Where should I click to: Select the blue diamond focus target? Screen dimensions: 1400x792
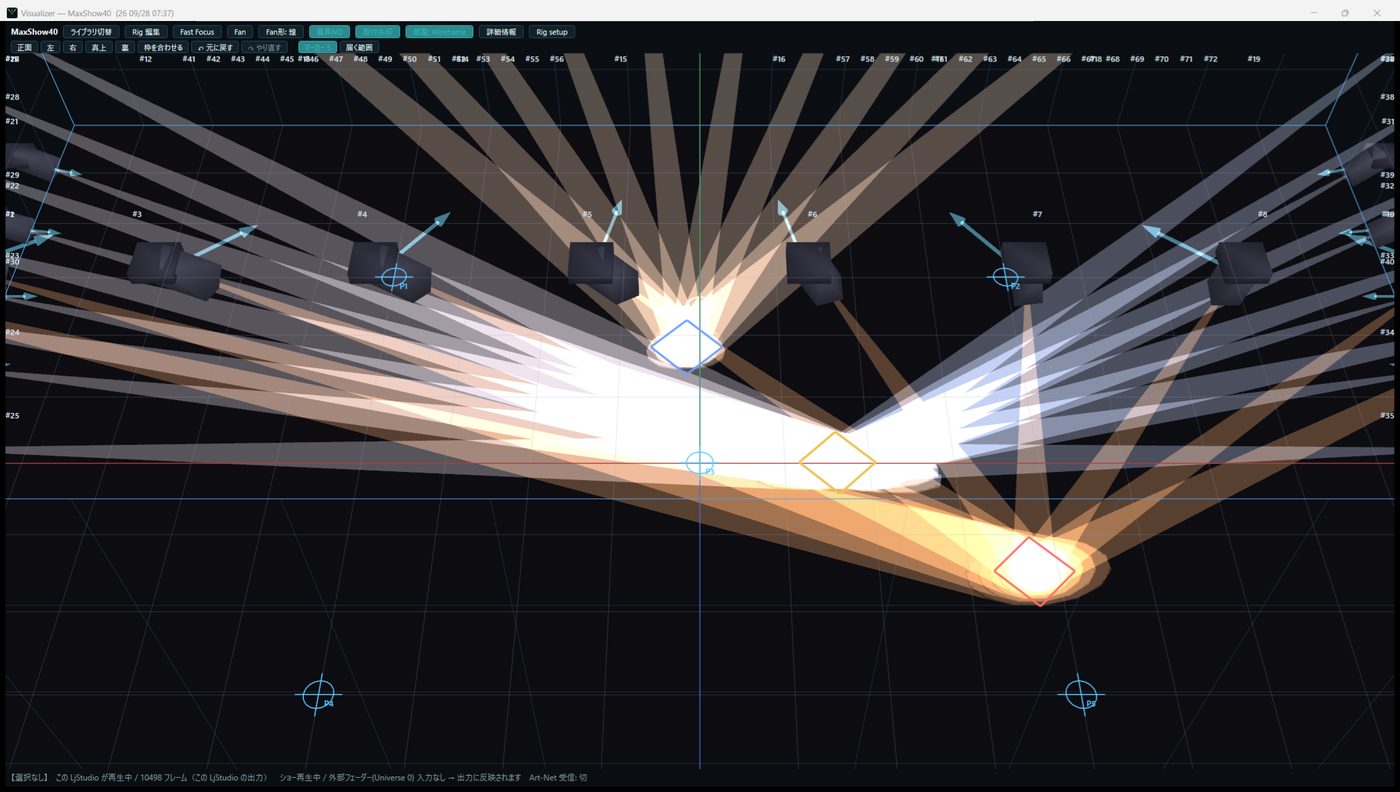[686, 346]
